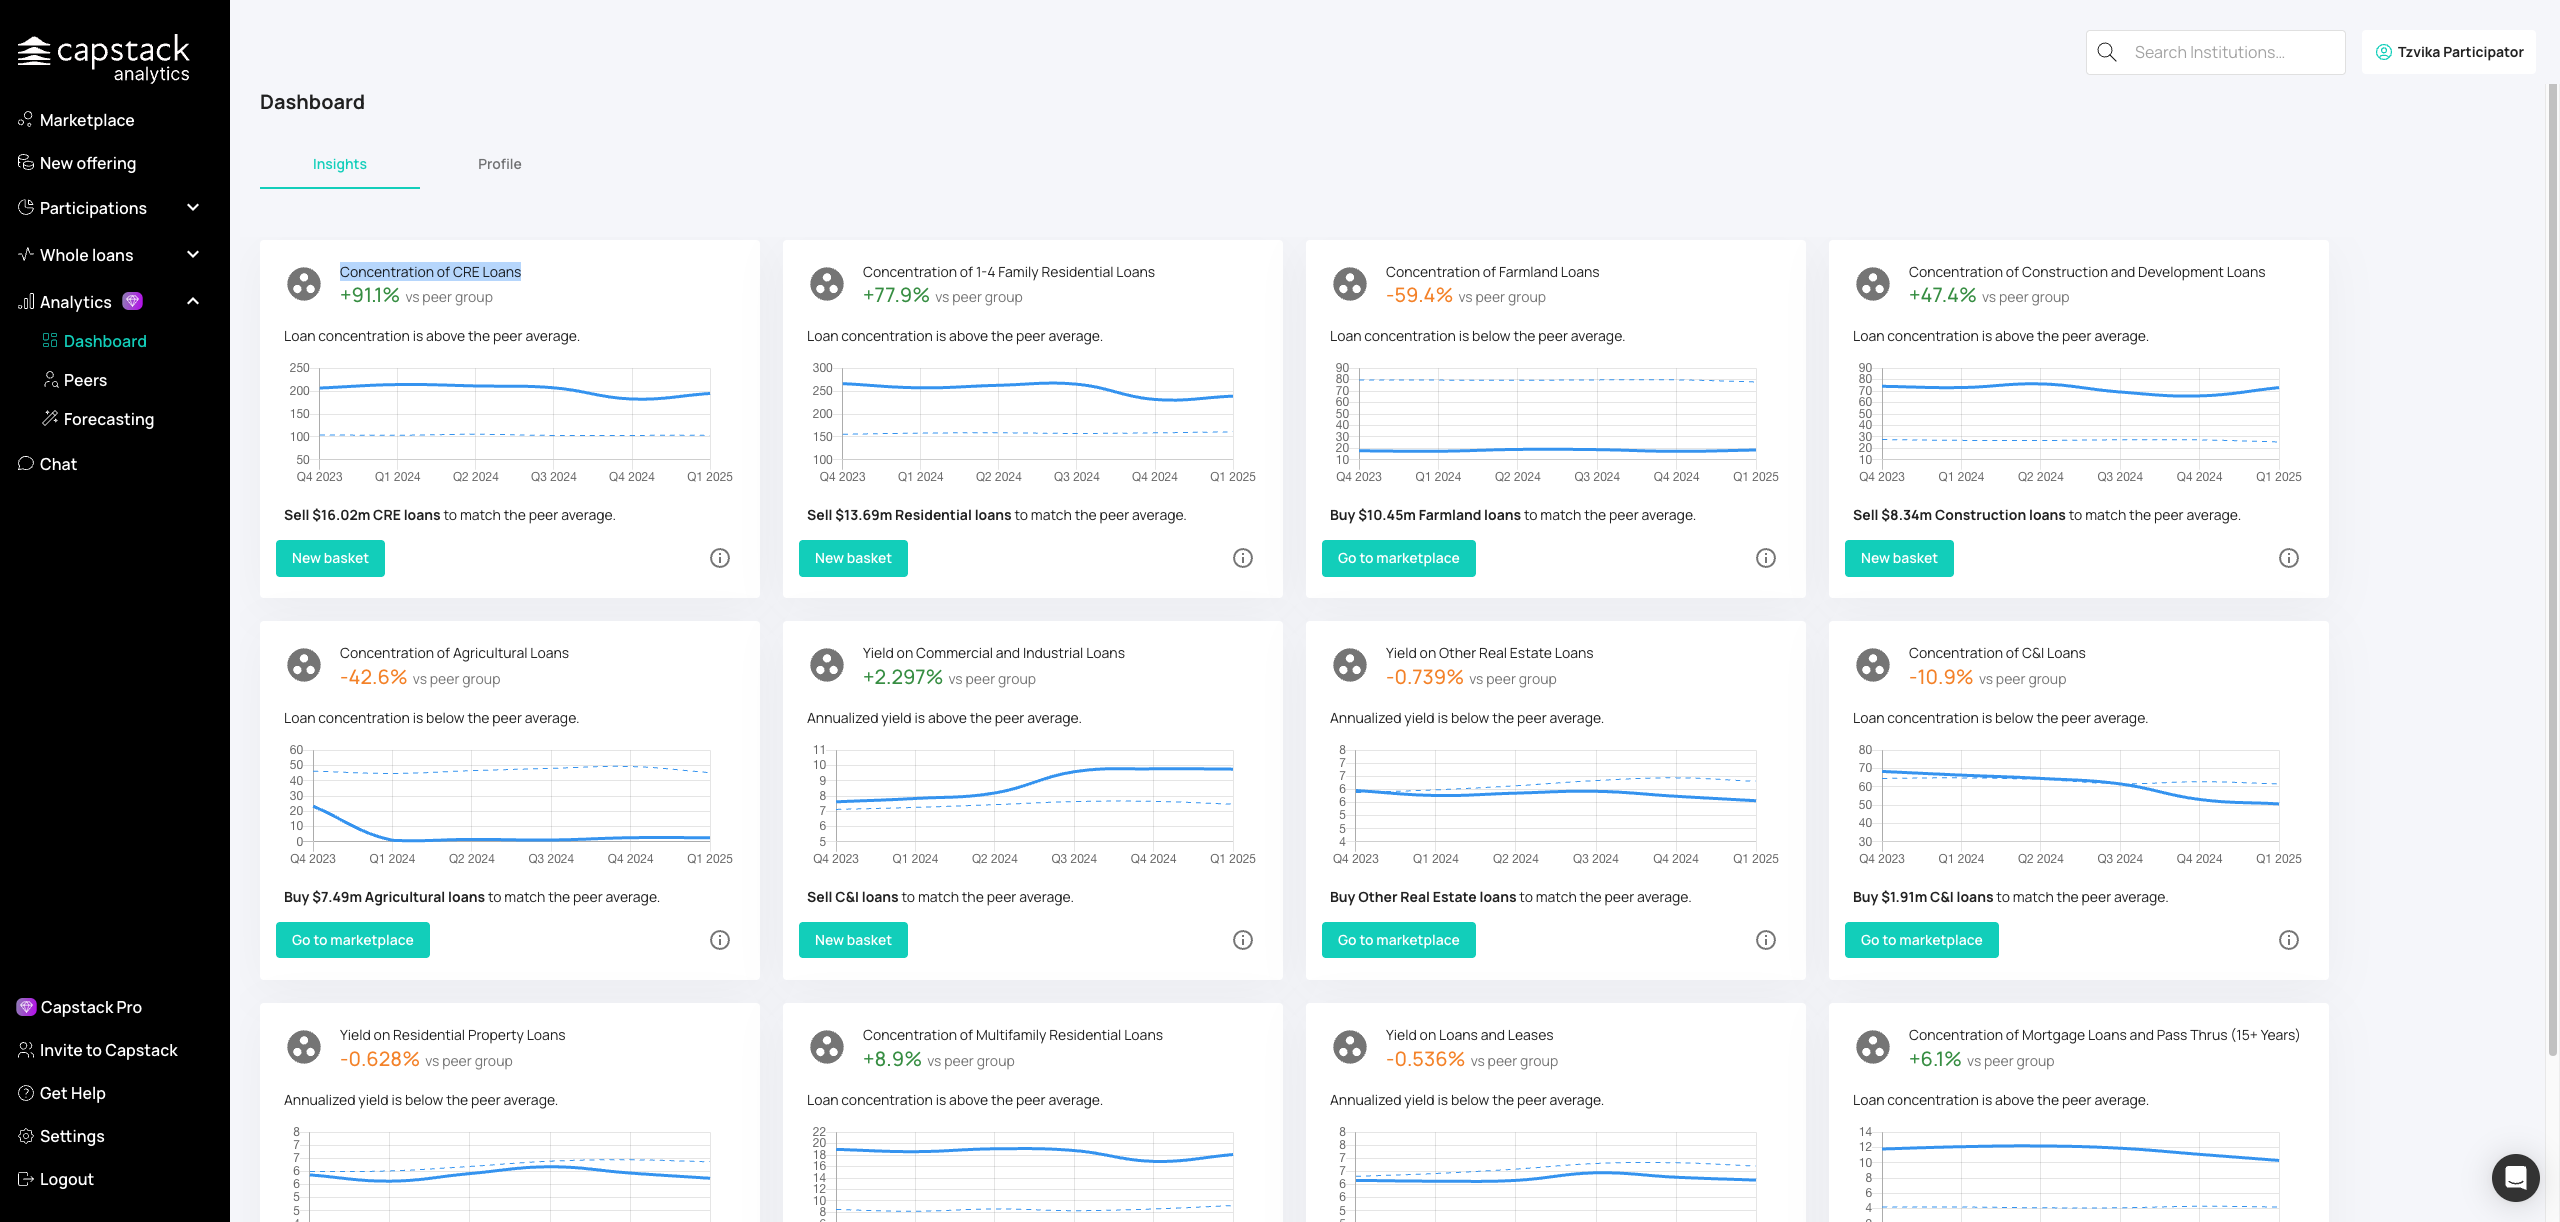This screenshot has height=1222, width=2560.
Task: Open info icon on Construction and Development card
Action: pos(2289,558)
